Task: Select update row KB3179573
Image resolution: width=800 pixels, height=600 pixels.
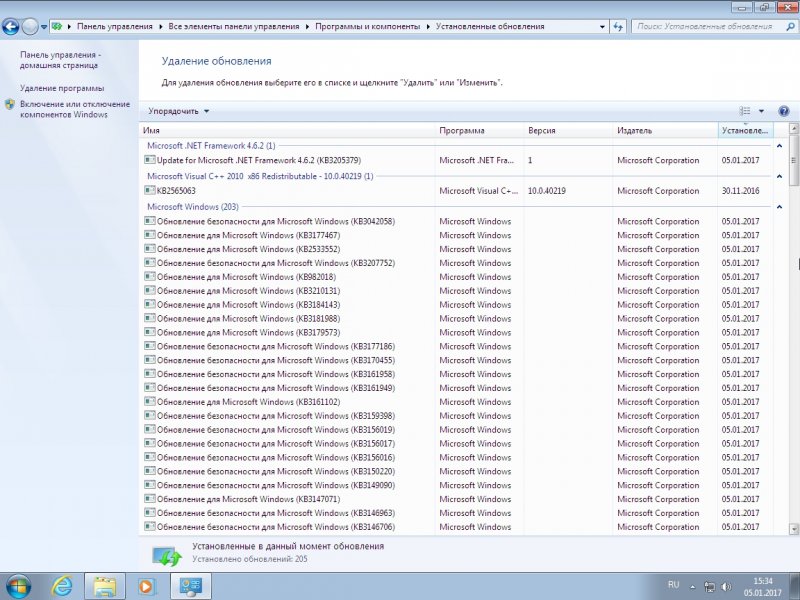Action: click(x=457, y=332)
